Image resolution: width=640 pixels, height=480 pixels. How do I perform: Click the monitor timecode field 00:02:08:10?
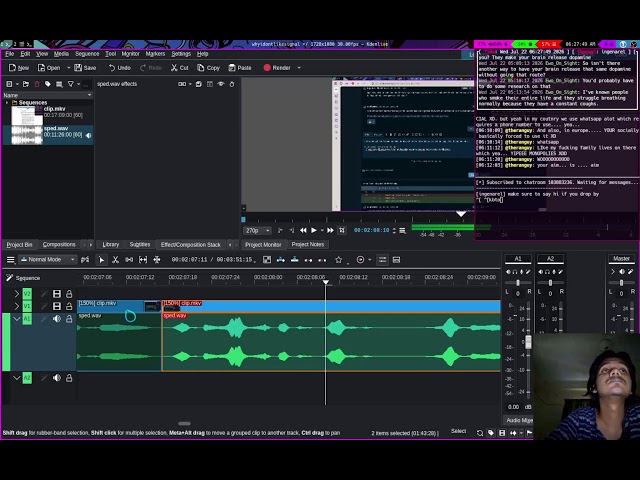[x=371, y=230]
